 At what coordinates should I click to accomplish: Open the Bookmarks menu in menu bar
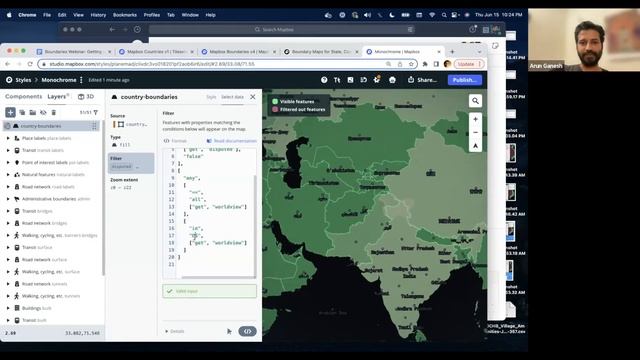(124, 15)
